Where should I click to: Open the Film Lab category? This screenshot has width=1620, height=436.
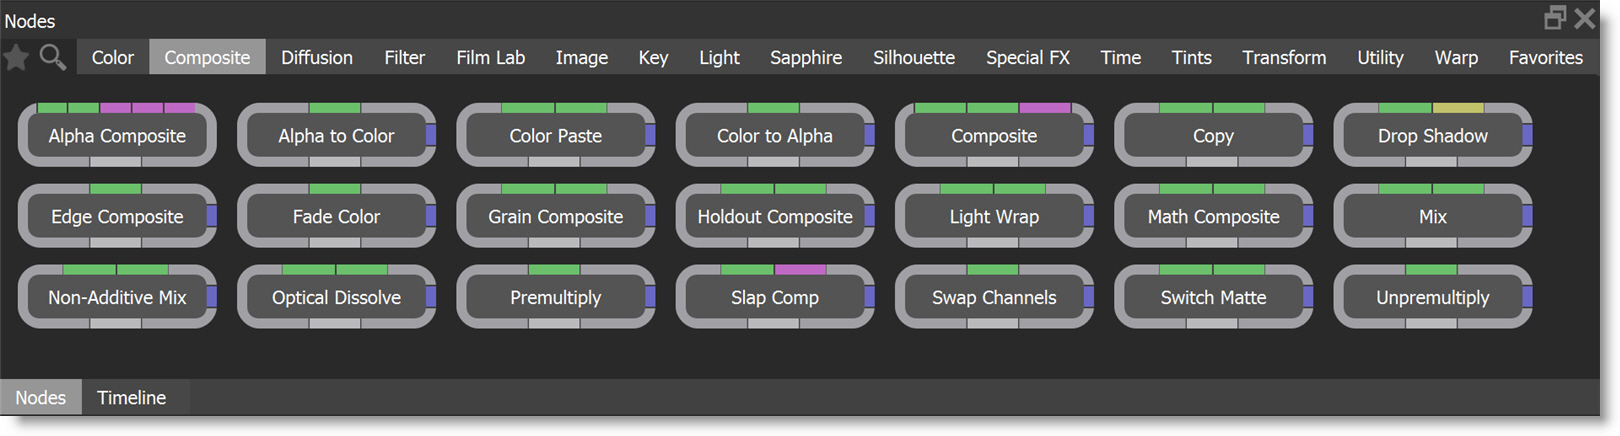(490, 58)
